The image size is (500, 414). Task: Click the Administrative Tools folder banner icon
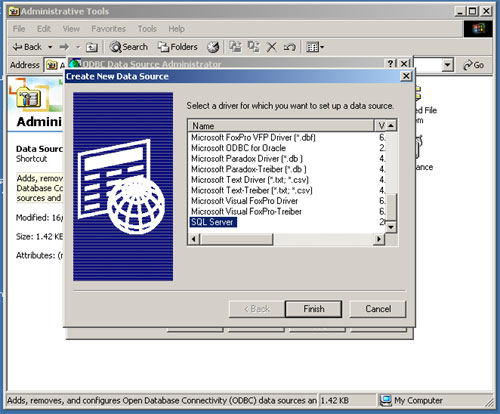pyautogui.click(x=29, y=97)
